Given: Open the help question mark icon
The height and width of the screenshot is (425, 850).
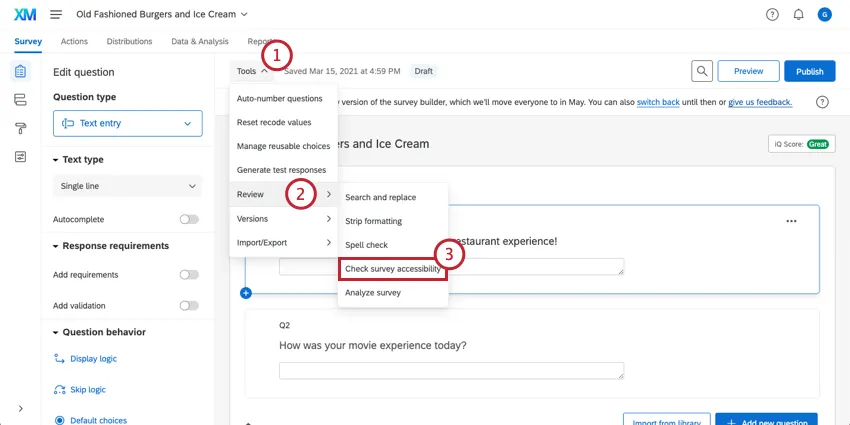Looking at the screenshot, I should (x=772, y=15).
